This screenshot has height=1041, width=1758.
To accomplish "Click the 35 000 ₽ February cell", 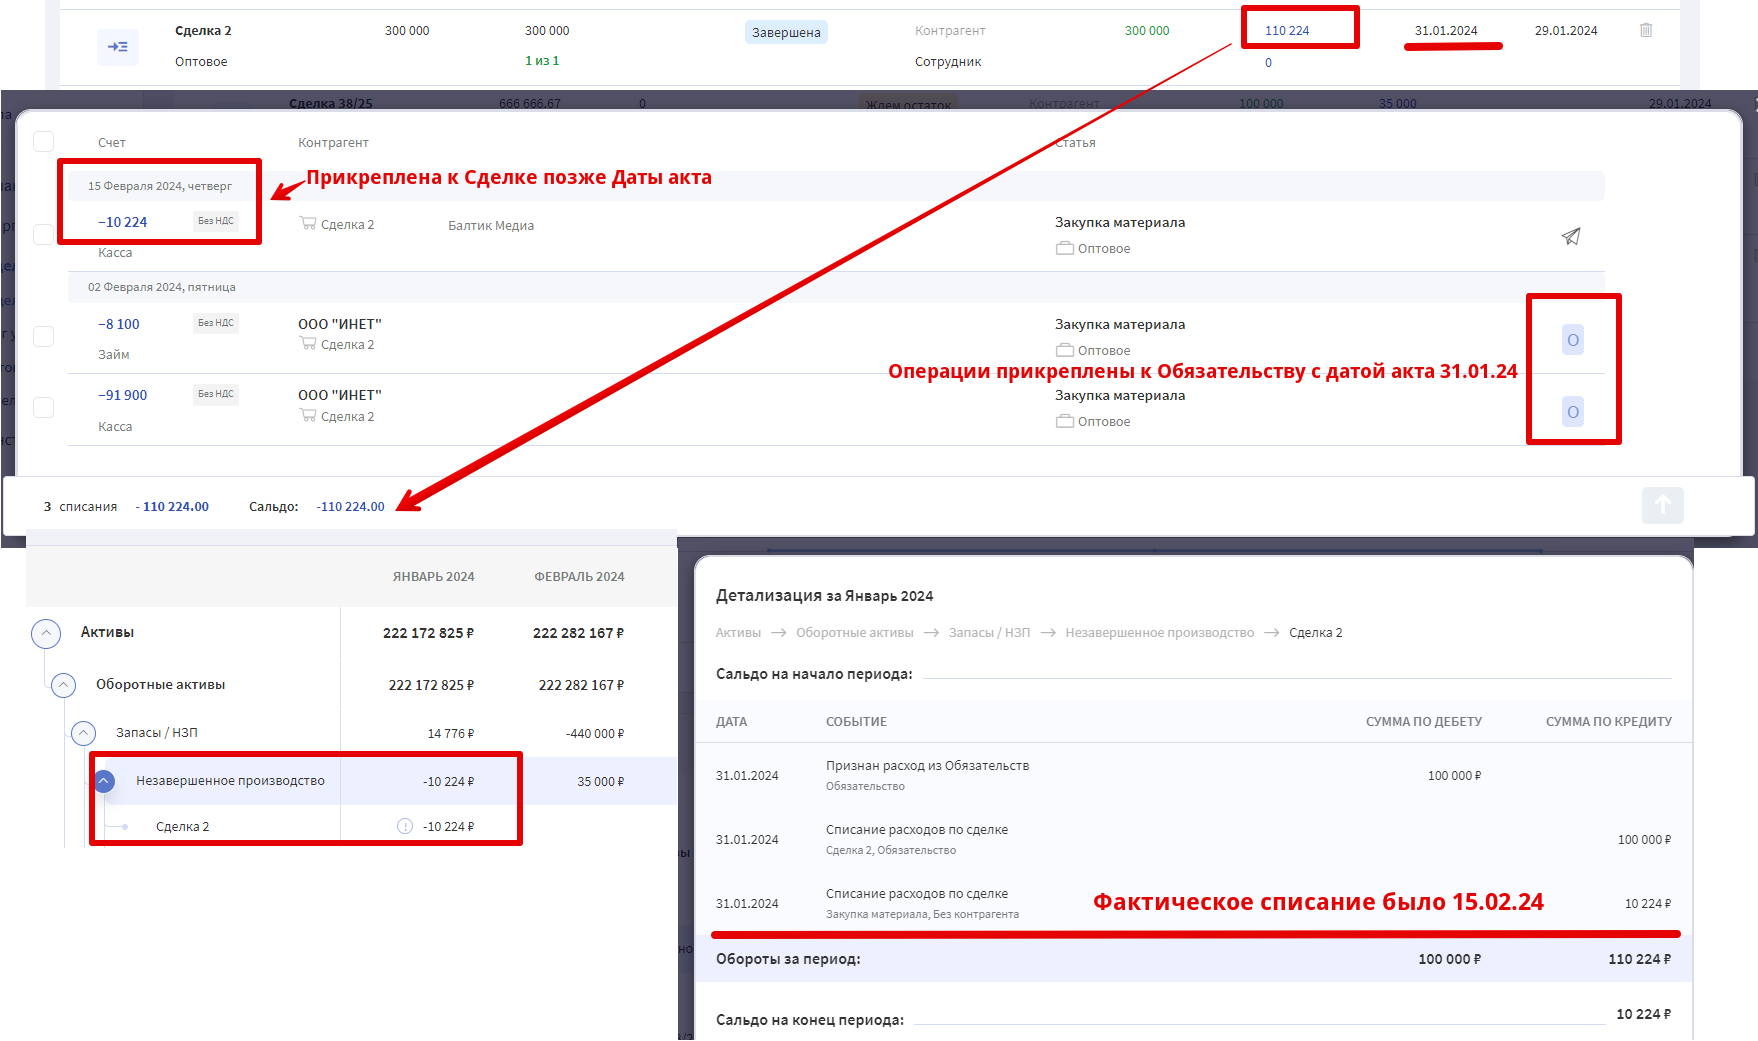I will pos(600,781).
